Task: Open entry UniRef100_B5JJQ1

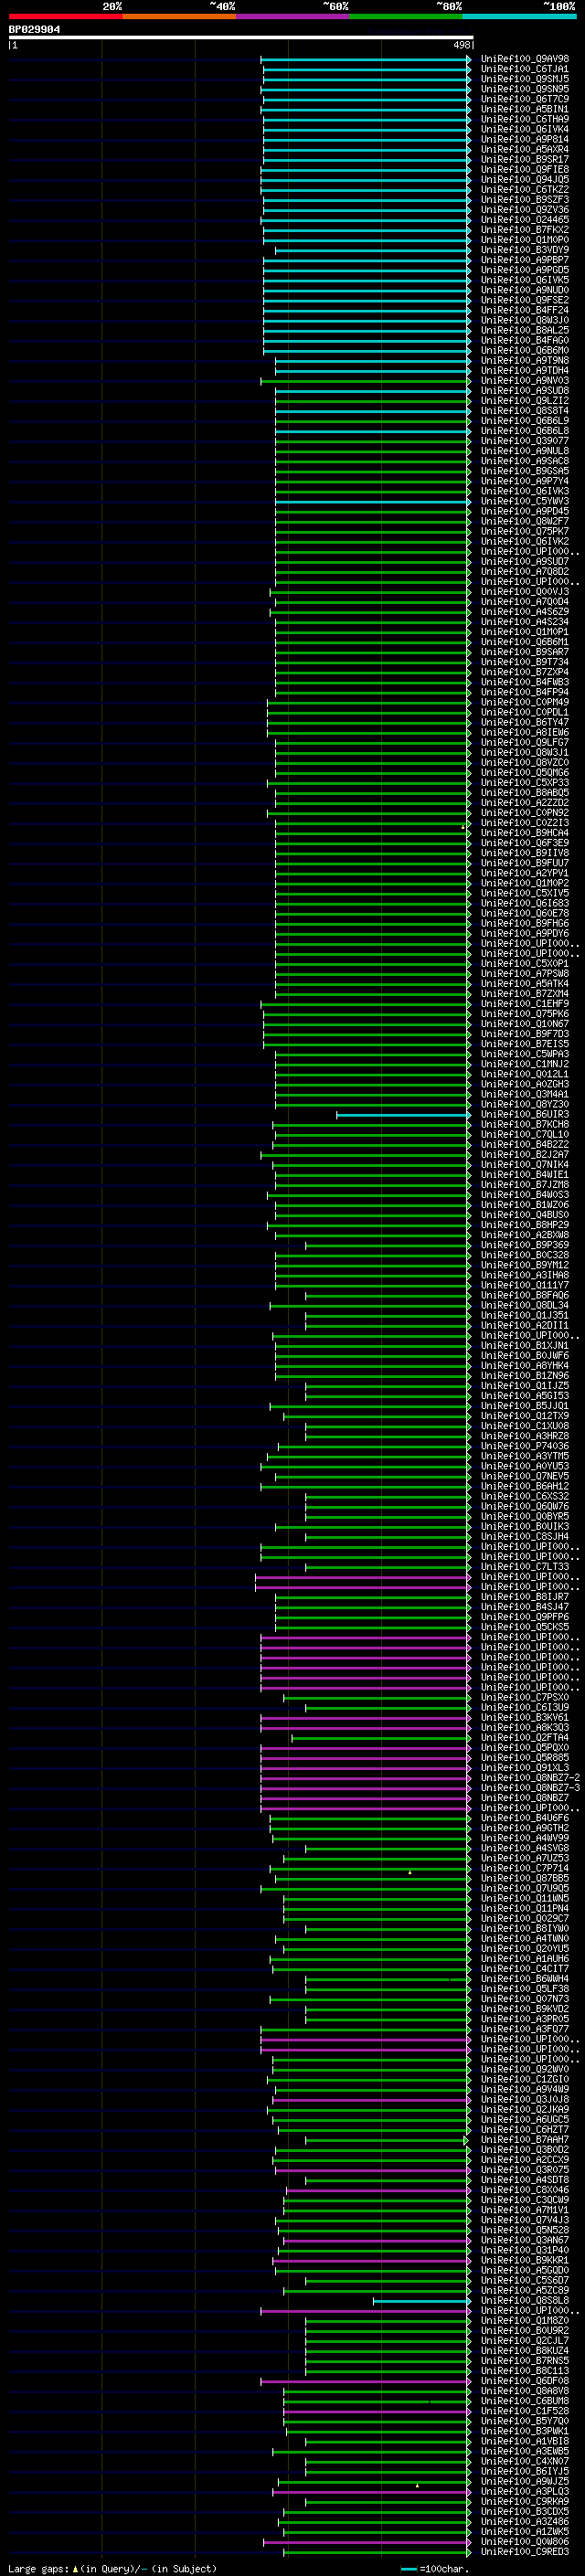Action: coord(525,1406)
